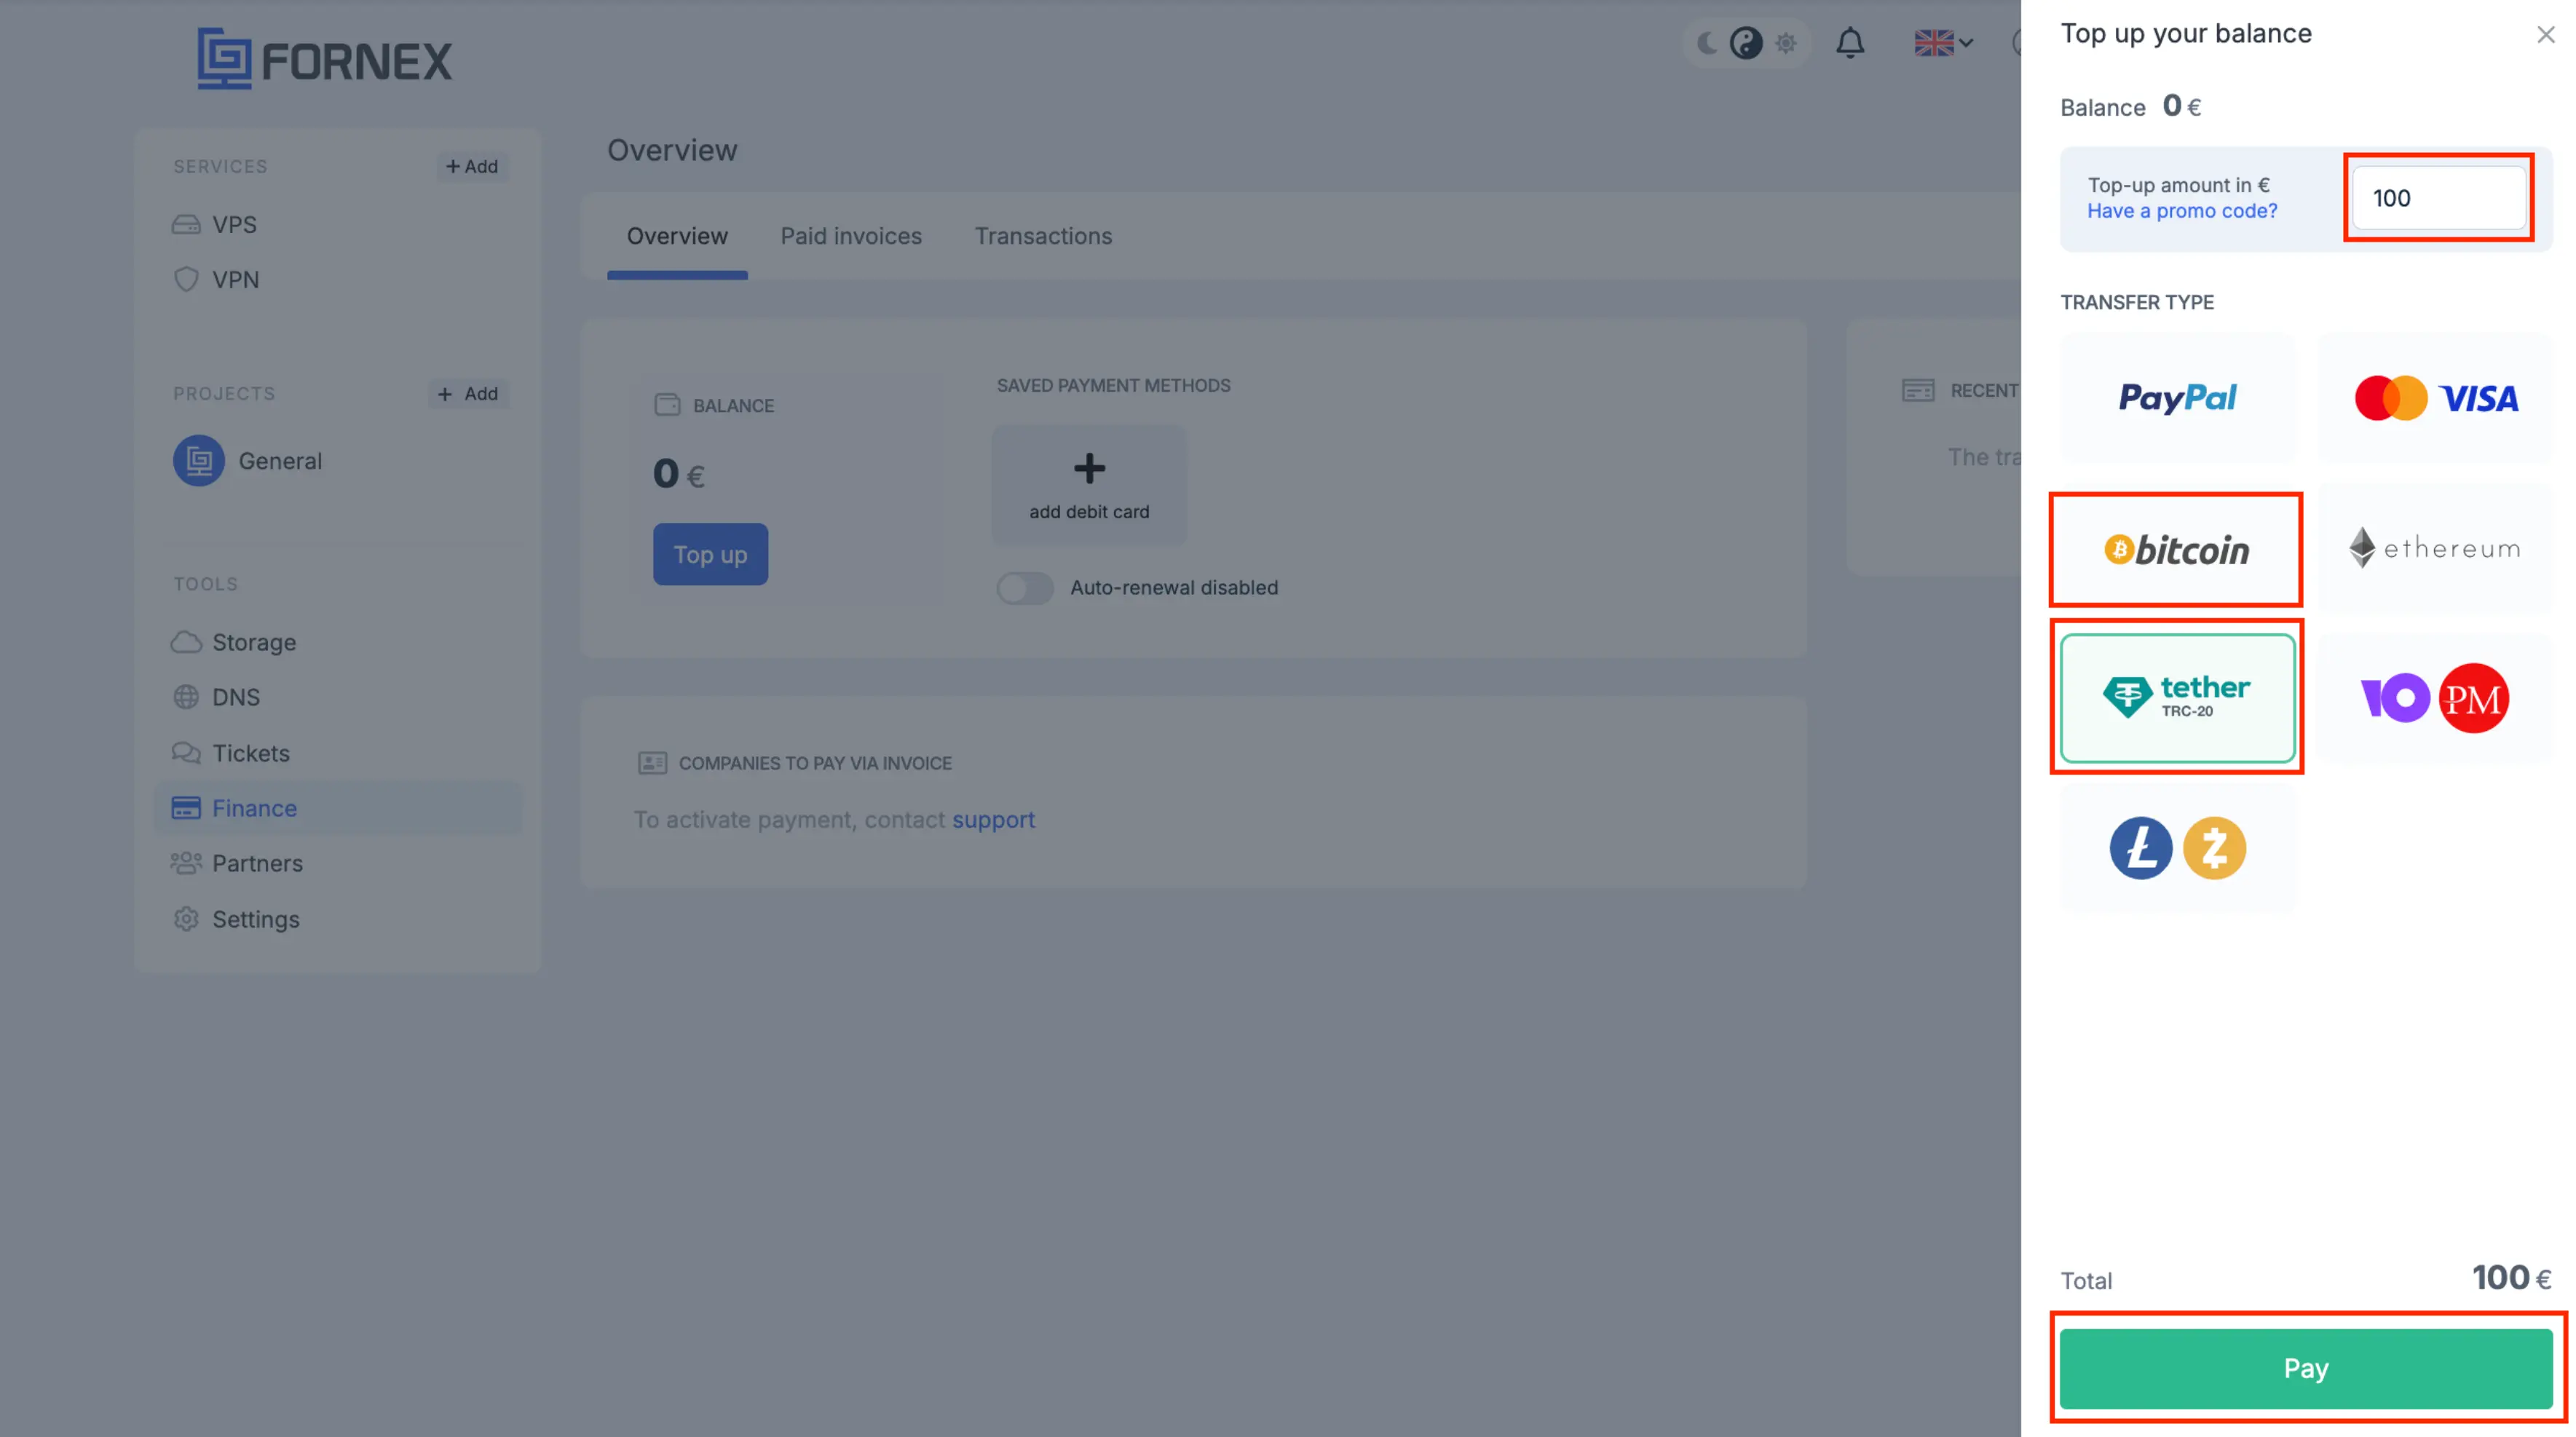2576x1437 pixels.
Task: Click the Tickets chat bubbles icon
Action: tap(186, 753)
